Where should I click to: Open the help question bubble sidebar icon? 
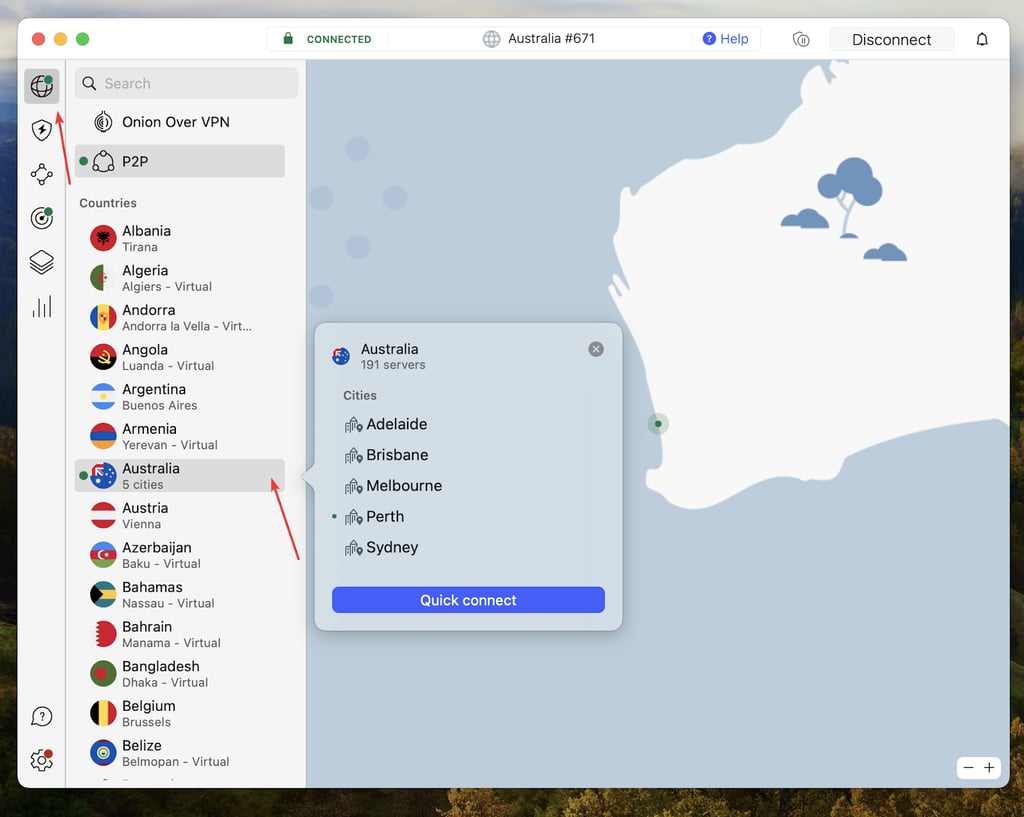[42, 716]
